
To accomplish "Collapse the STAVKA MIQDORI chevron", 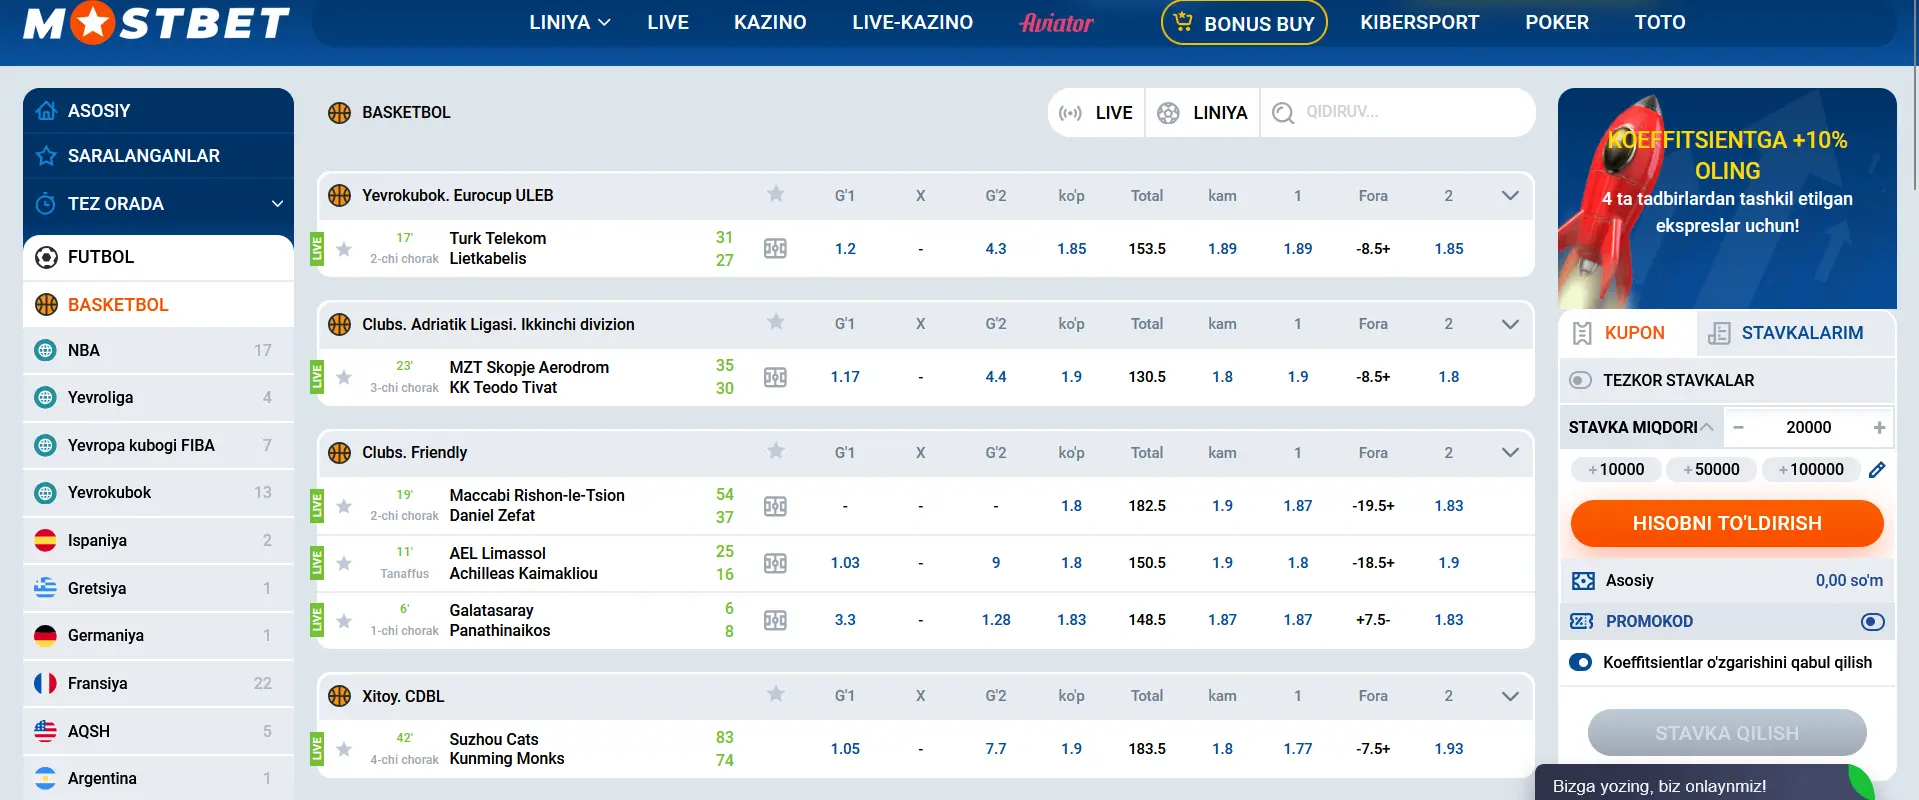I will [x=1707, y=427].
